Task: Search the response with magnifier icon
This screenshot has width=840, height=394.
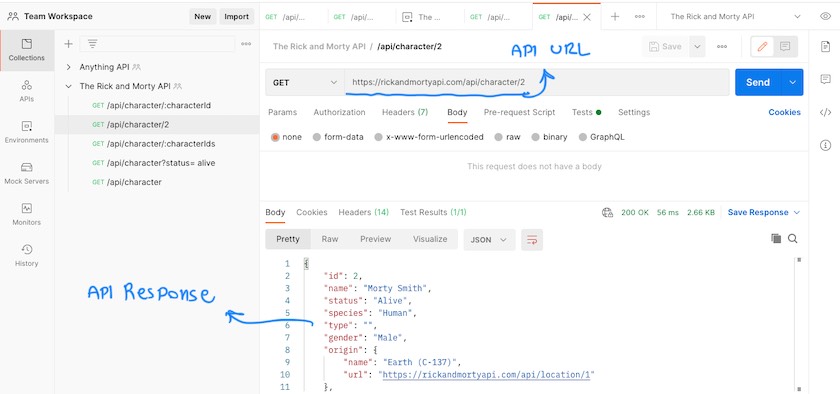Action: pos(793,239)
